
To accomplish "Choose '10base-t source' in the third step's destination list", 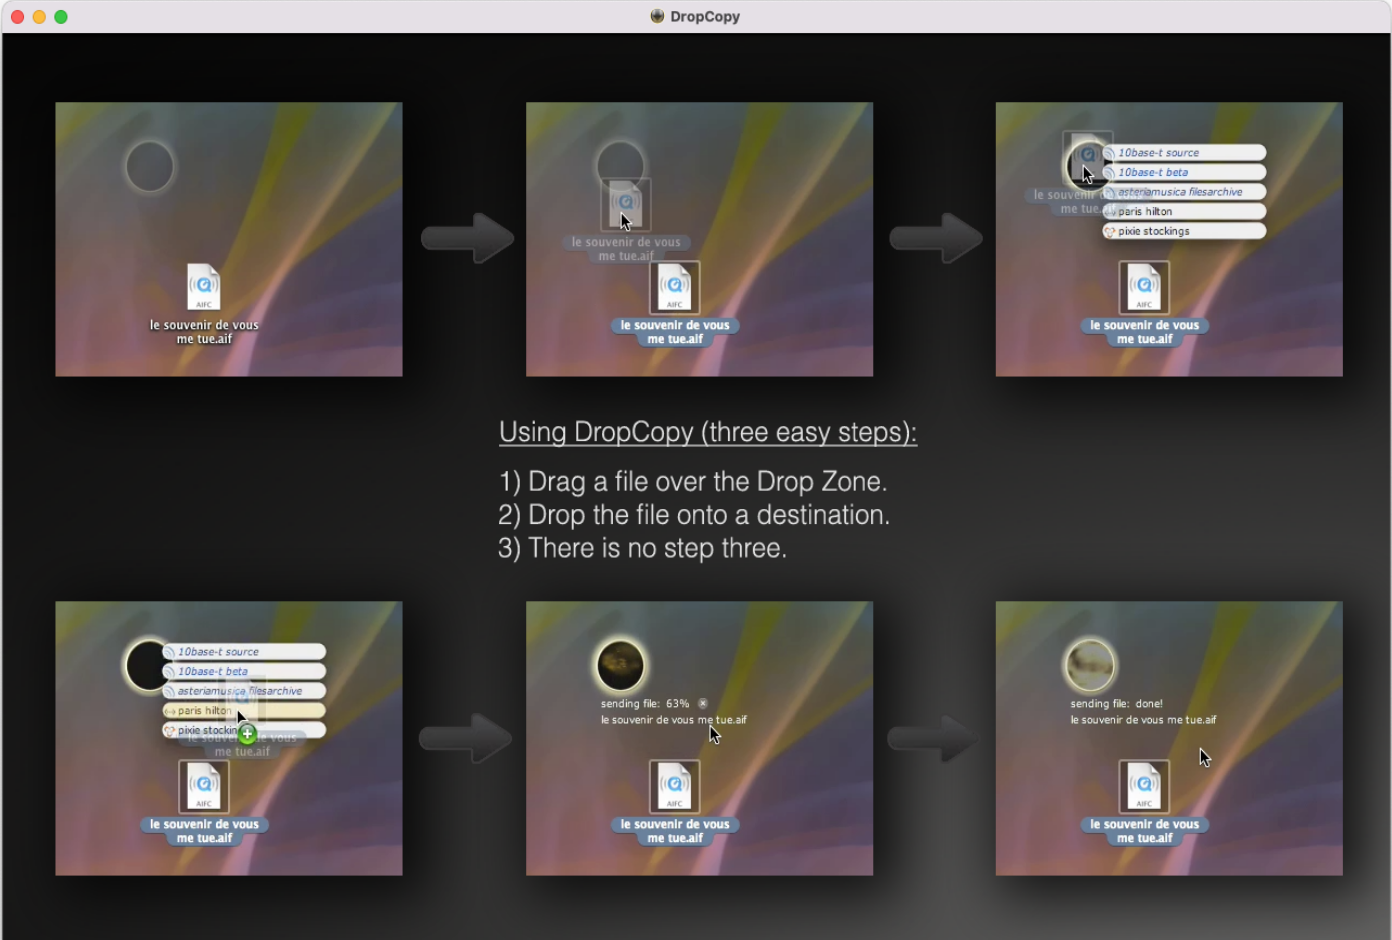I will point(1184,153).
